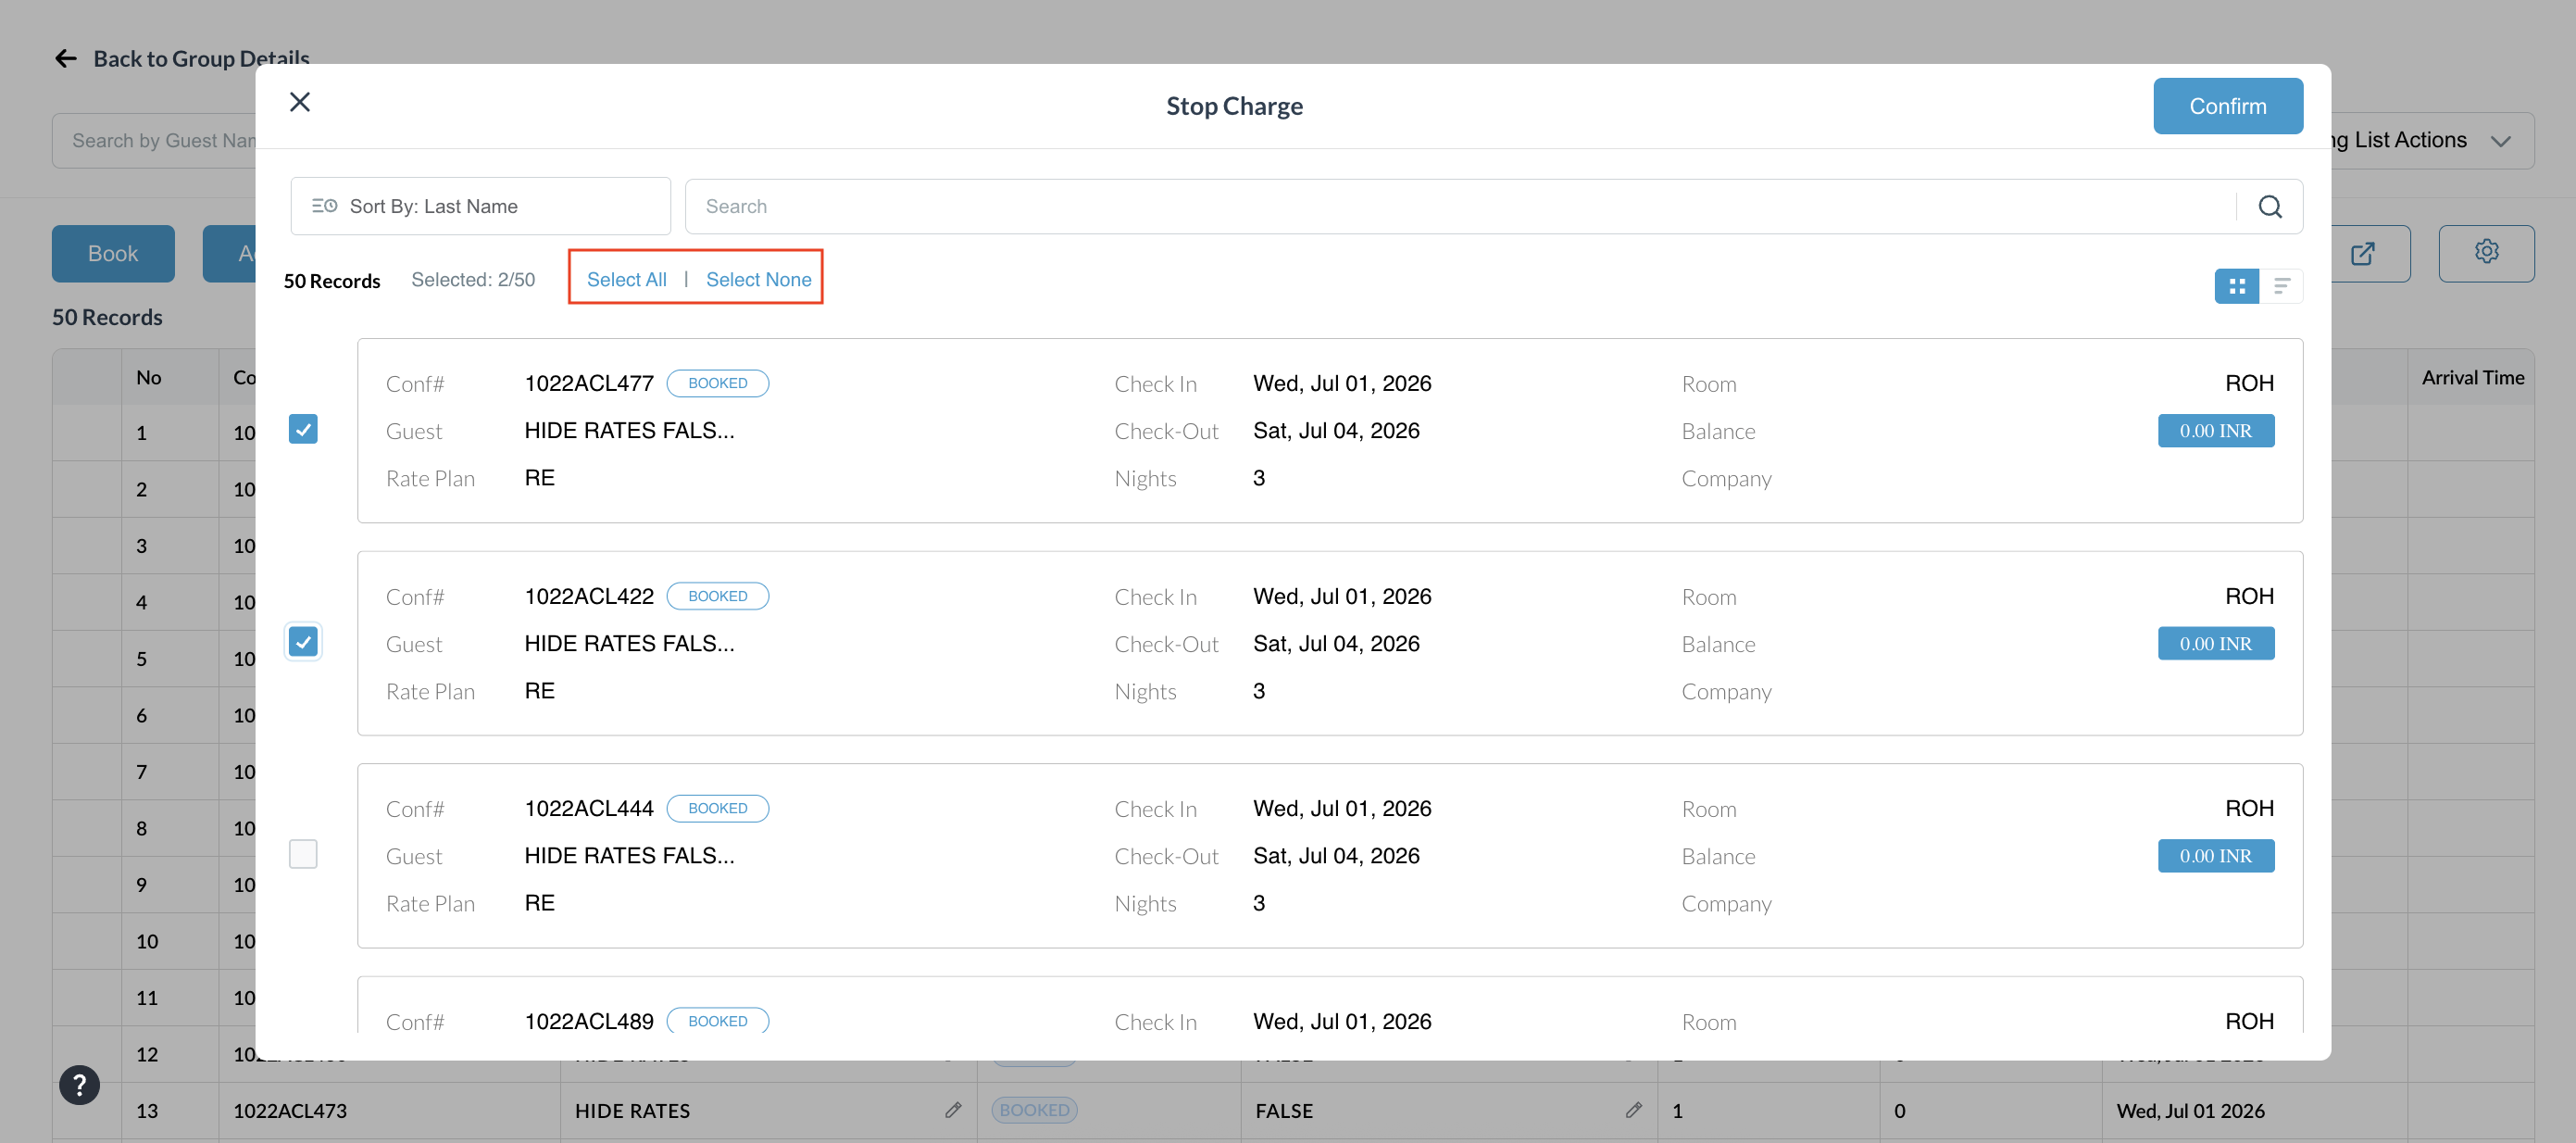Click BOOKED badge on 1022ACL477

718,383
